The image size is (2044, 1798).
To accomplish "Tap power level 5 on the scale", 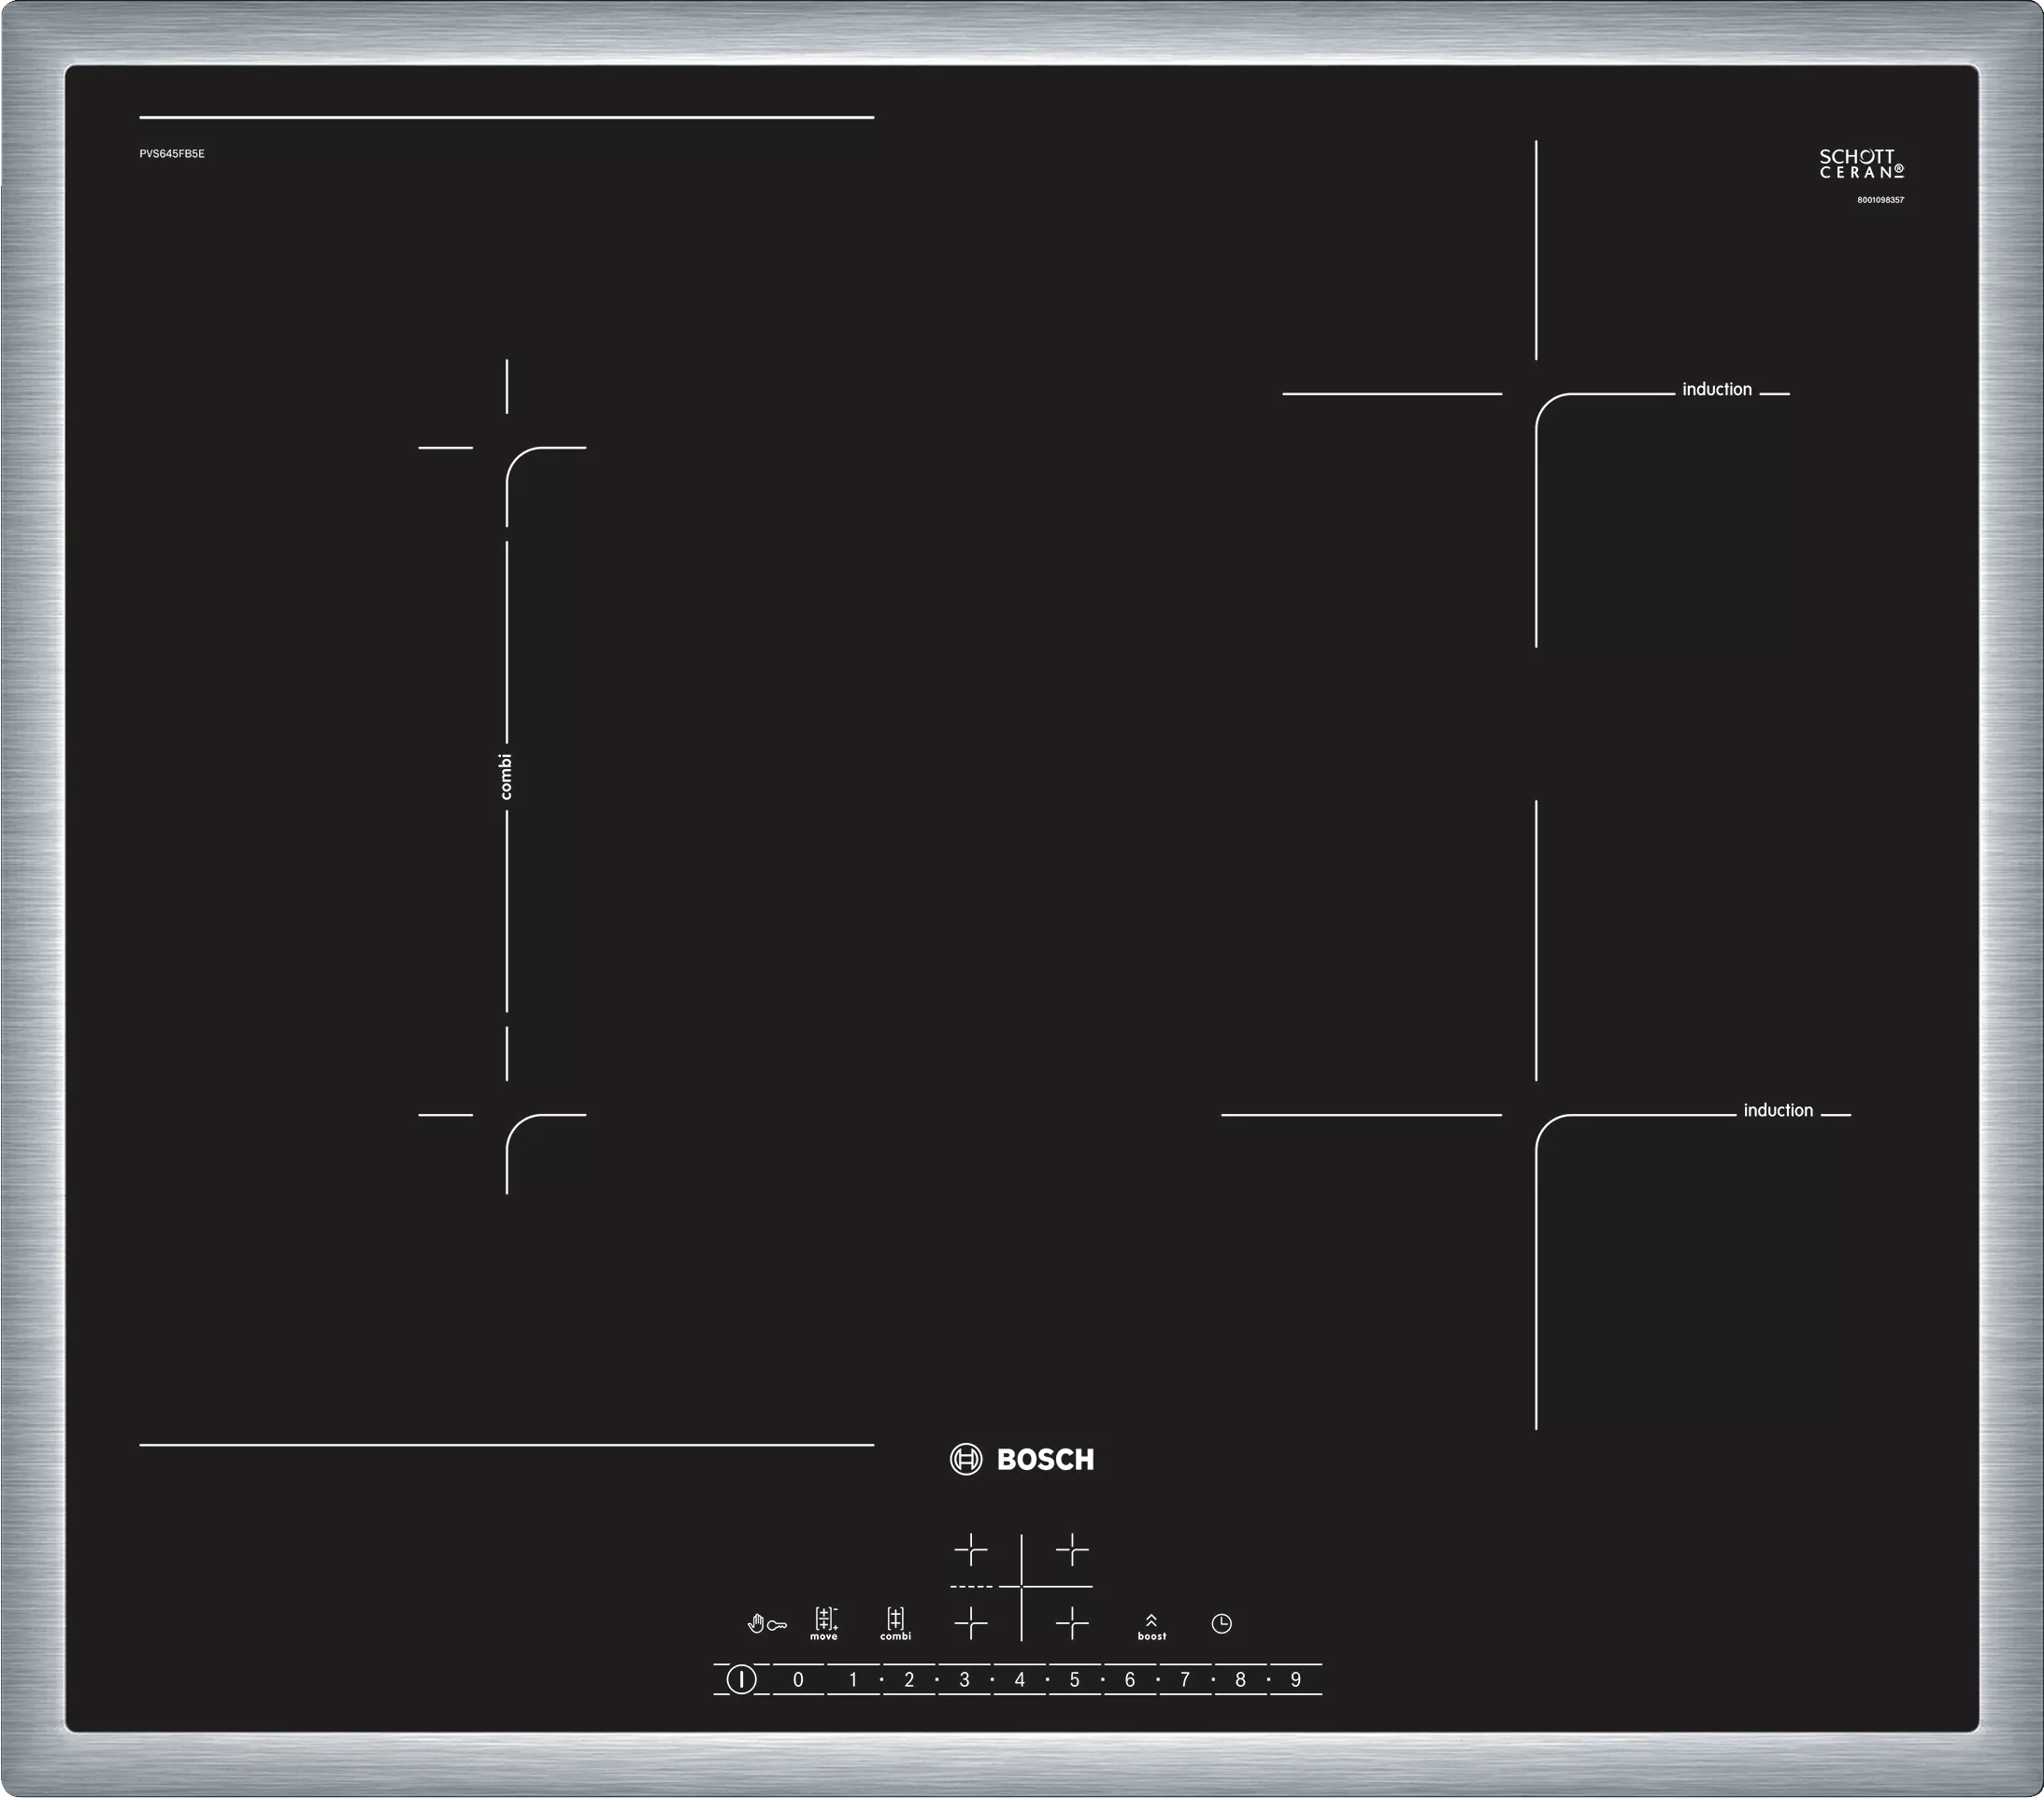I will (1074, 1680).
